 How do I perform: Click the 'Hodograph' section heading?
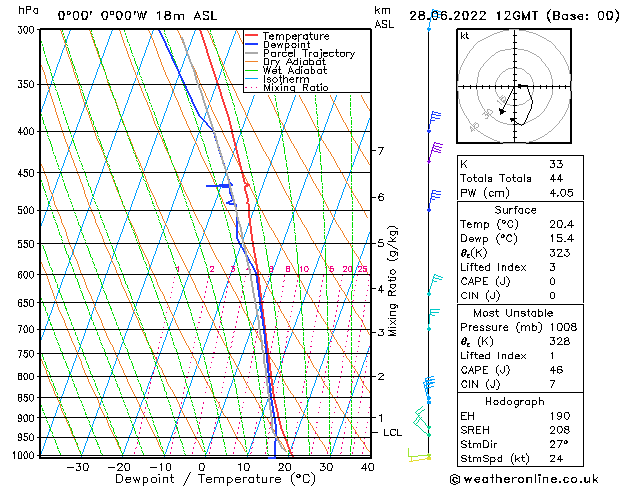coord(515,402)
